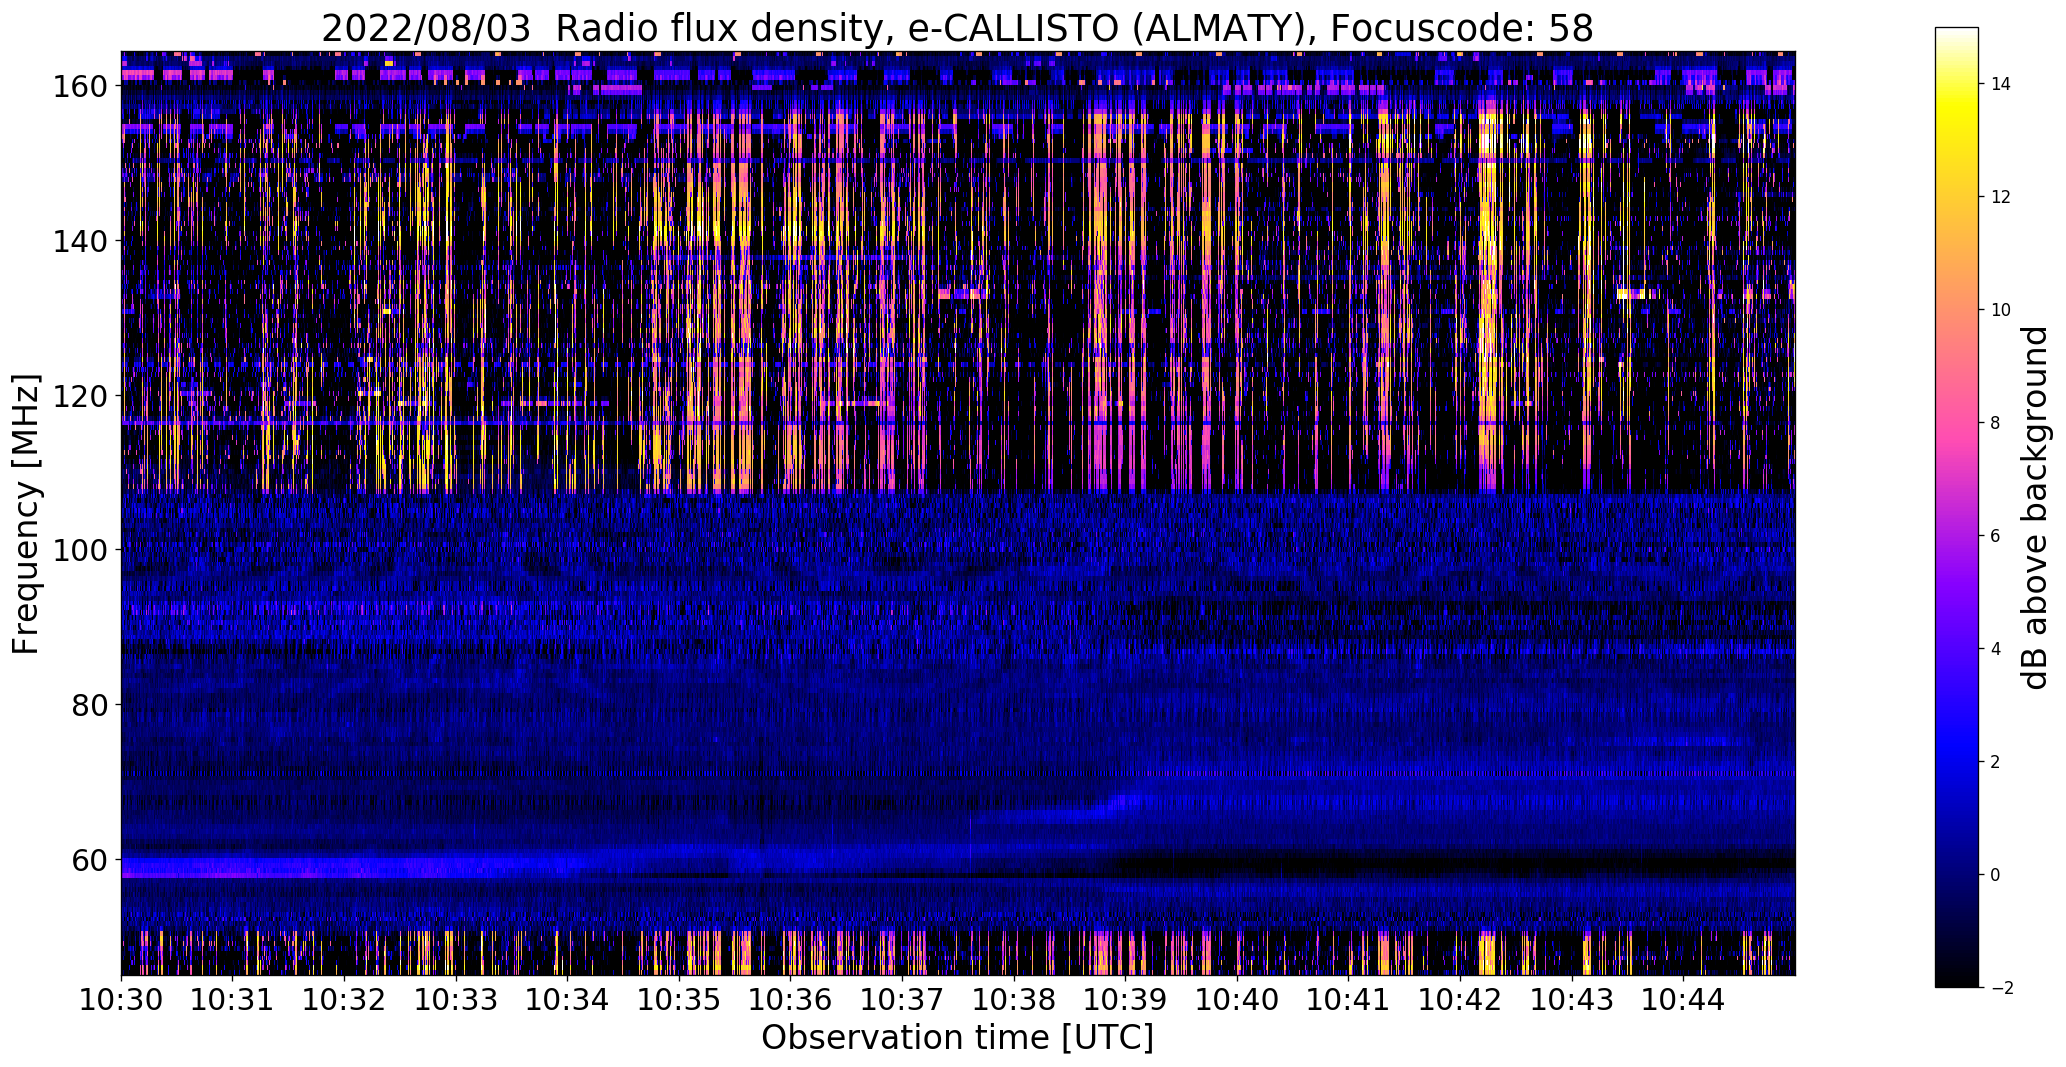The height and width of the screenshot is (1067, 2066).
Task: Click the colorbar tick value 0
Action: pyautogui.click(x=1996, y=875)
